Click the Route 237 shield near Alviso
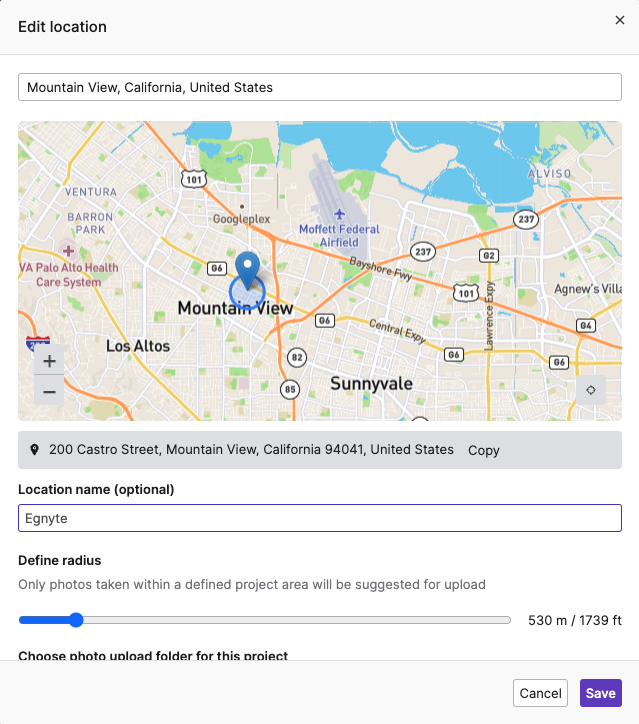Viewport: 639px width, 724px height. (x=526, y=219)
